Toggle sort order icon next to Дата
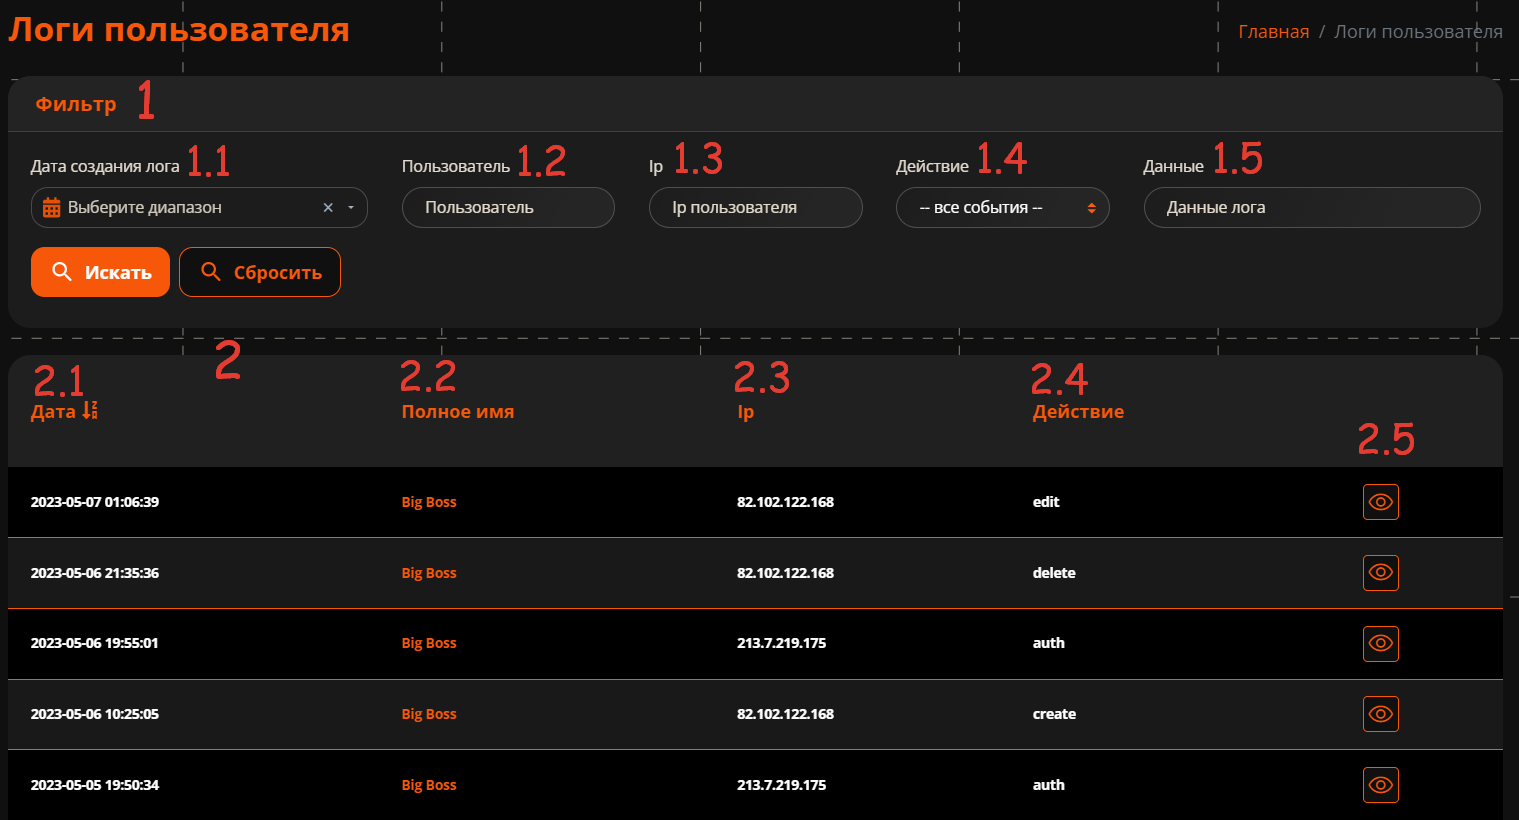 click(90, 411)
